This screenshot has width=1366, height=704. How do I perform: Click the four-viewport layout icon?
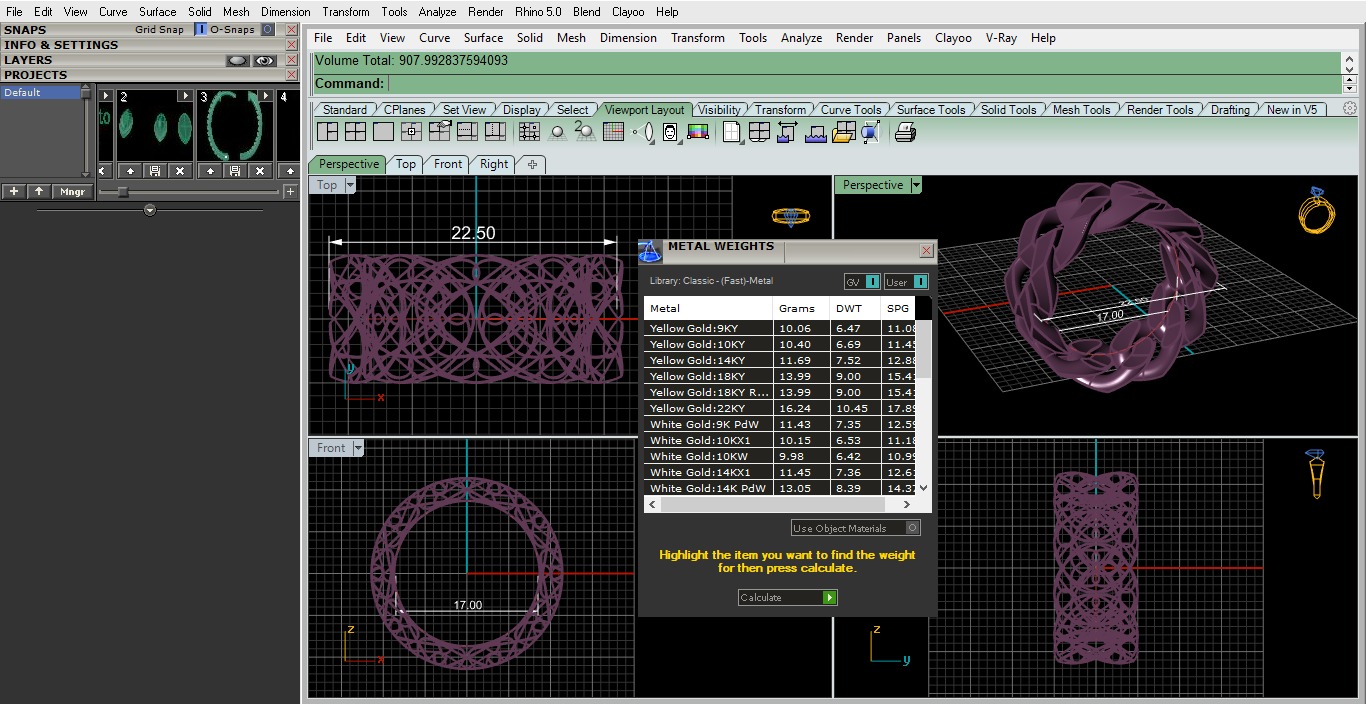[355, 131]
